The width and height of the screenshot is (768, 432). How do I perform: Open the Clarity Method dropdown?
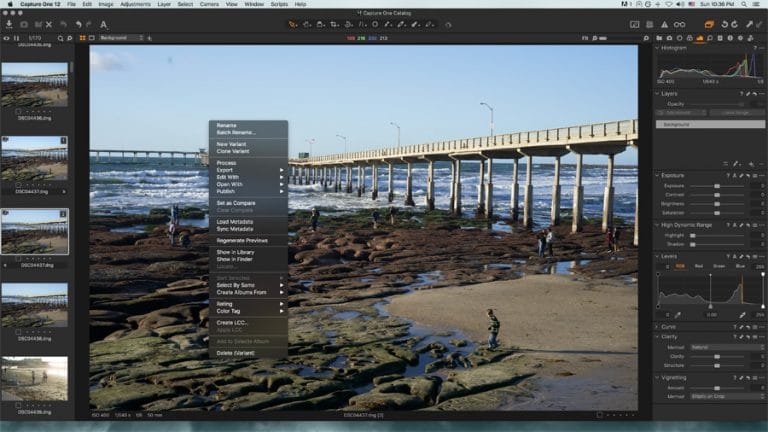tap(727, 347)
